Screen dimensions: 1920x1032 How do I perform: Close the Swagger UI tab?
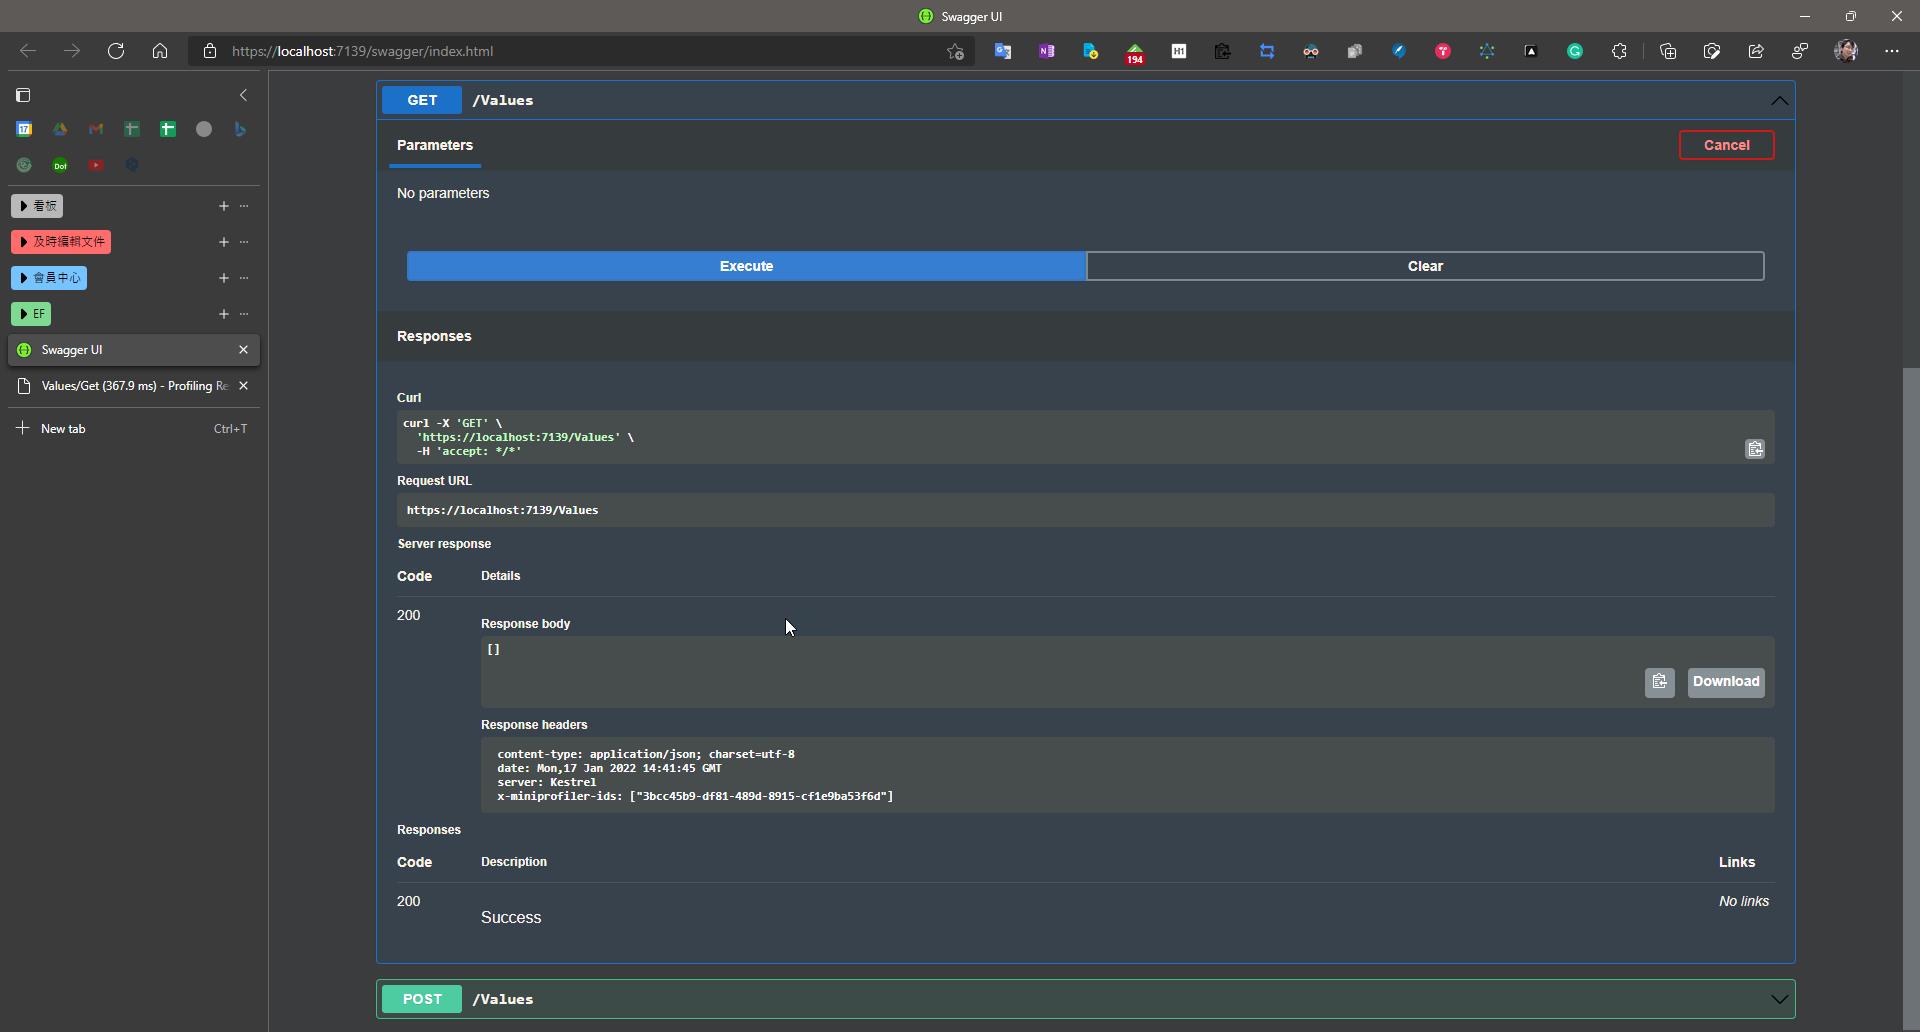(243, 350)
